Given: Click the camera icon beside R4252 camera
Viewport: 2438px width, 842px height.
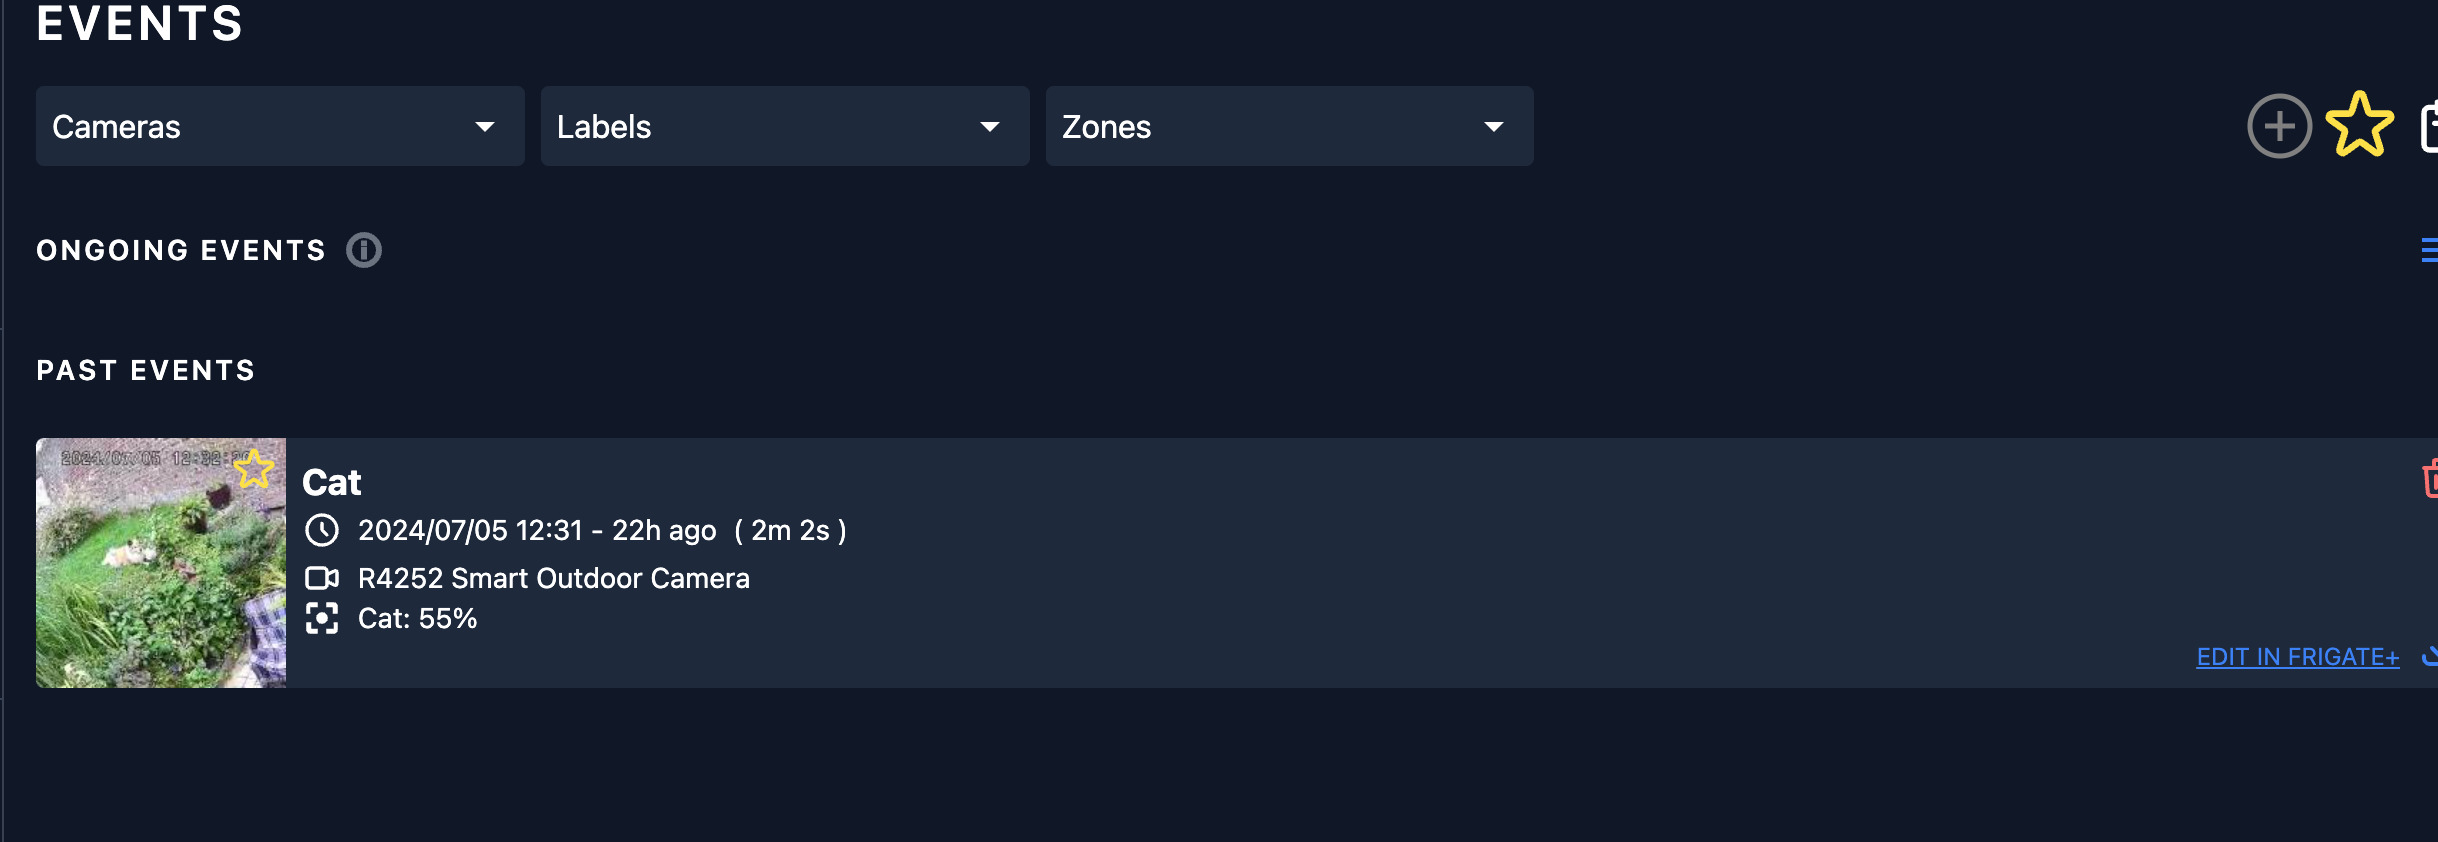Looking at the screenshot, I should tap(322, 578).
